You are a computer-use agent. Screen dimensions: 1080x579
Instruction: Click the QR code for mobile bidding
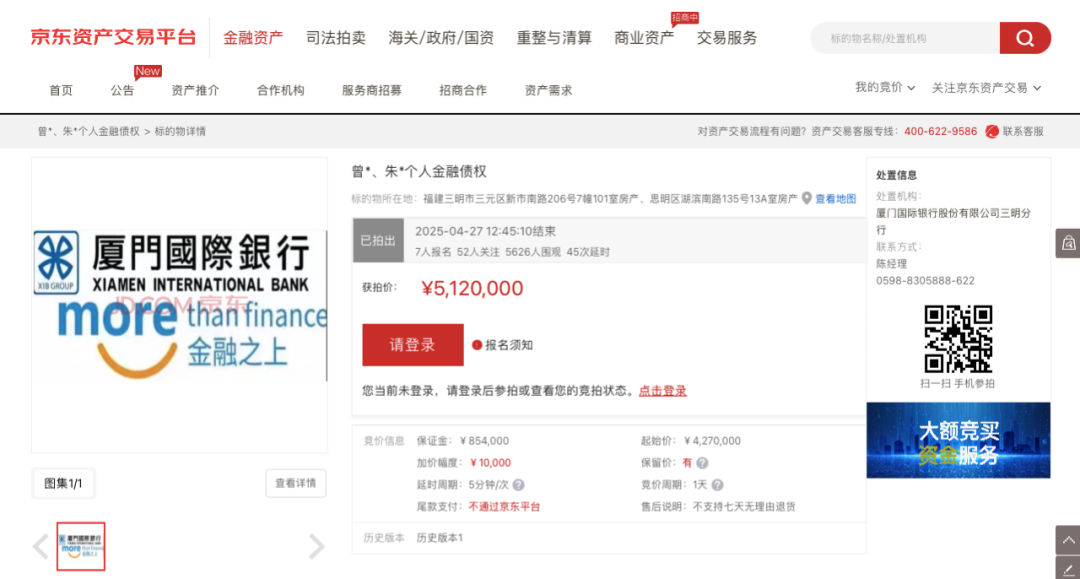pyautogui.click(x=958, y=339)
